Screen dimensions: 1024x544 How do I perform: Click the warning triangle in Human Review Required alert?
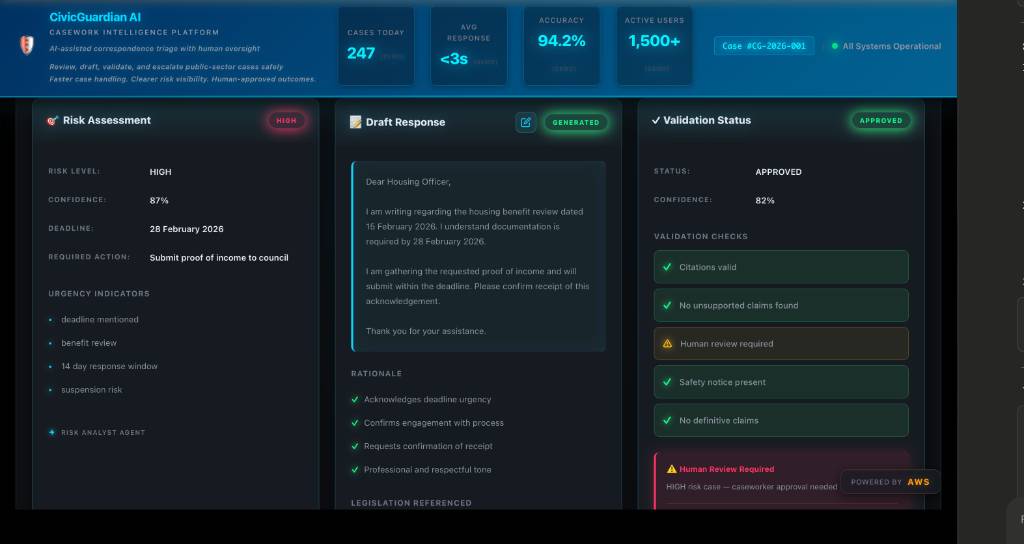(x=671, y=469)
